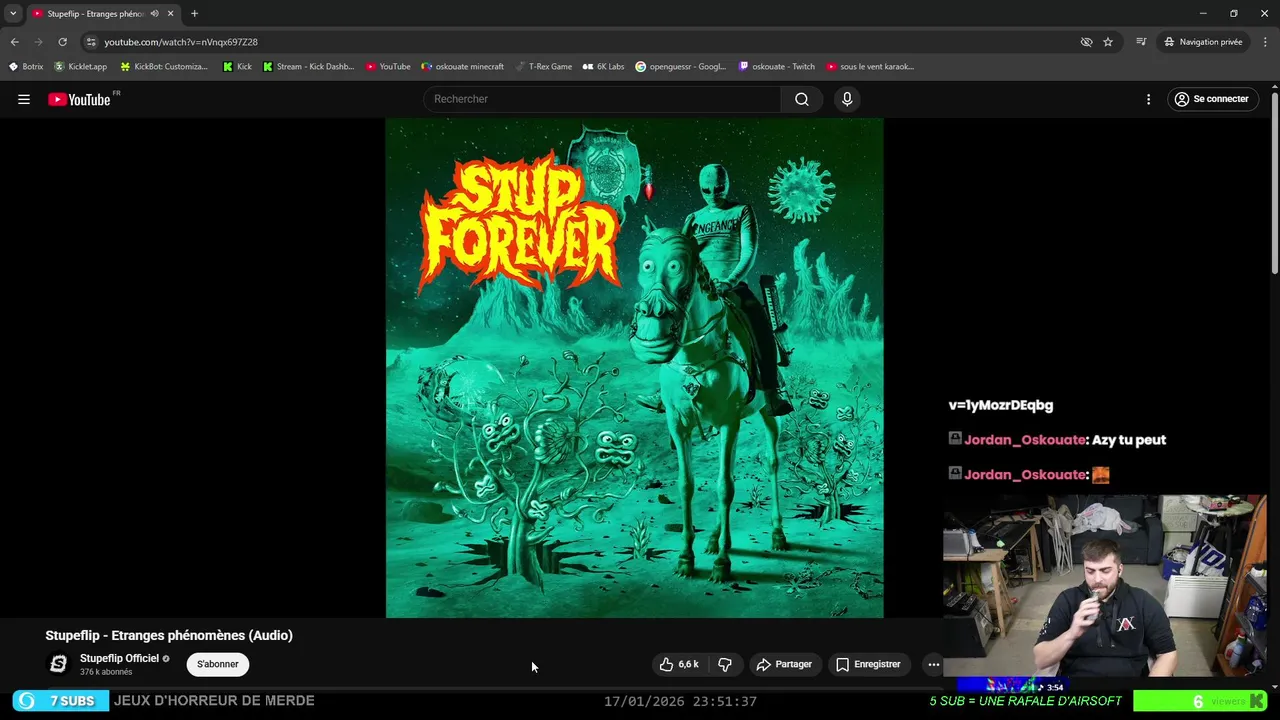Open Chrome three-dot menu
This screenshot has width=1280, height=720.
(x=1266, y=42)
